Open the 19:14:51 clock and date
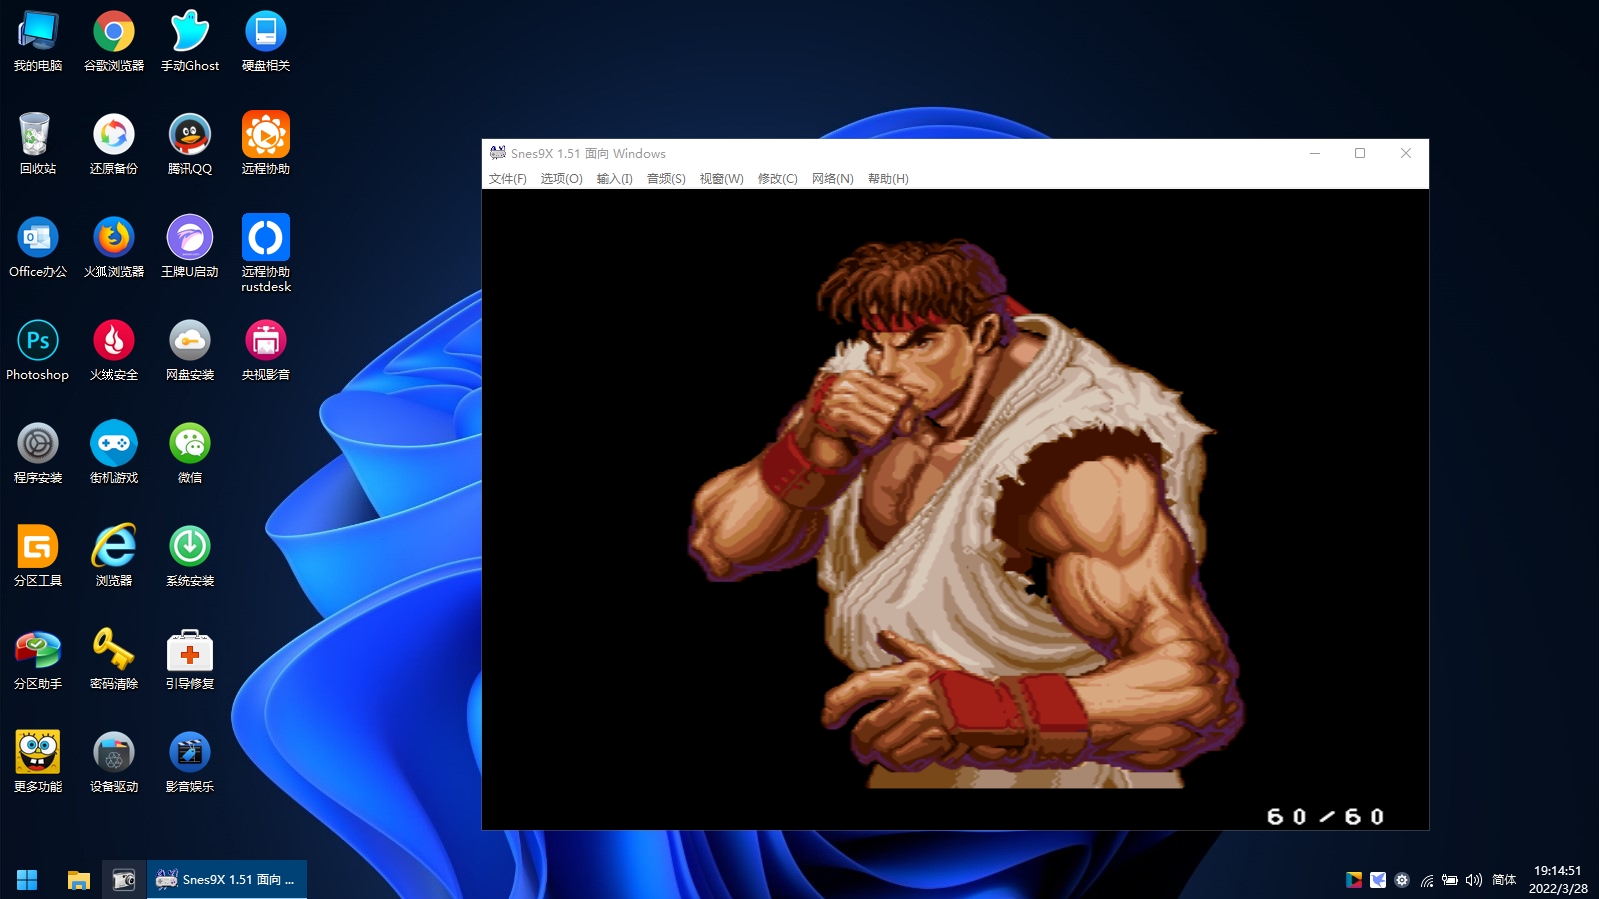 pos(1558,880)
